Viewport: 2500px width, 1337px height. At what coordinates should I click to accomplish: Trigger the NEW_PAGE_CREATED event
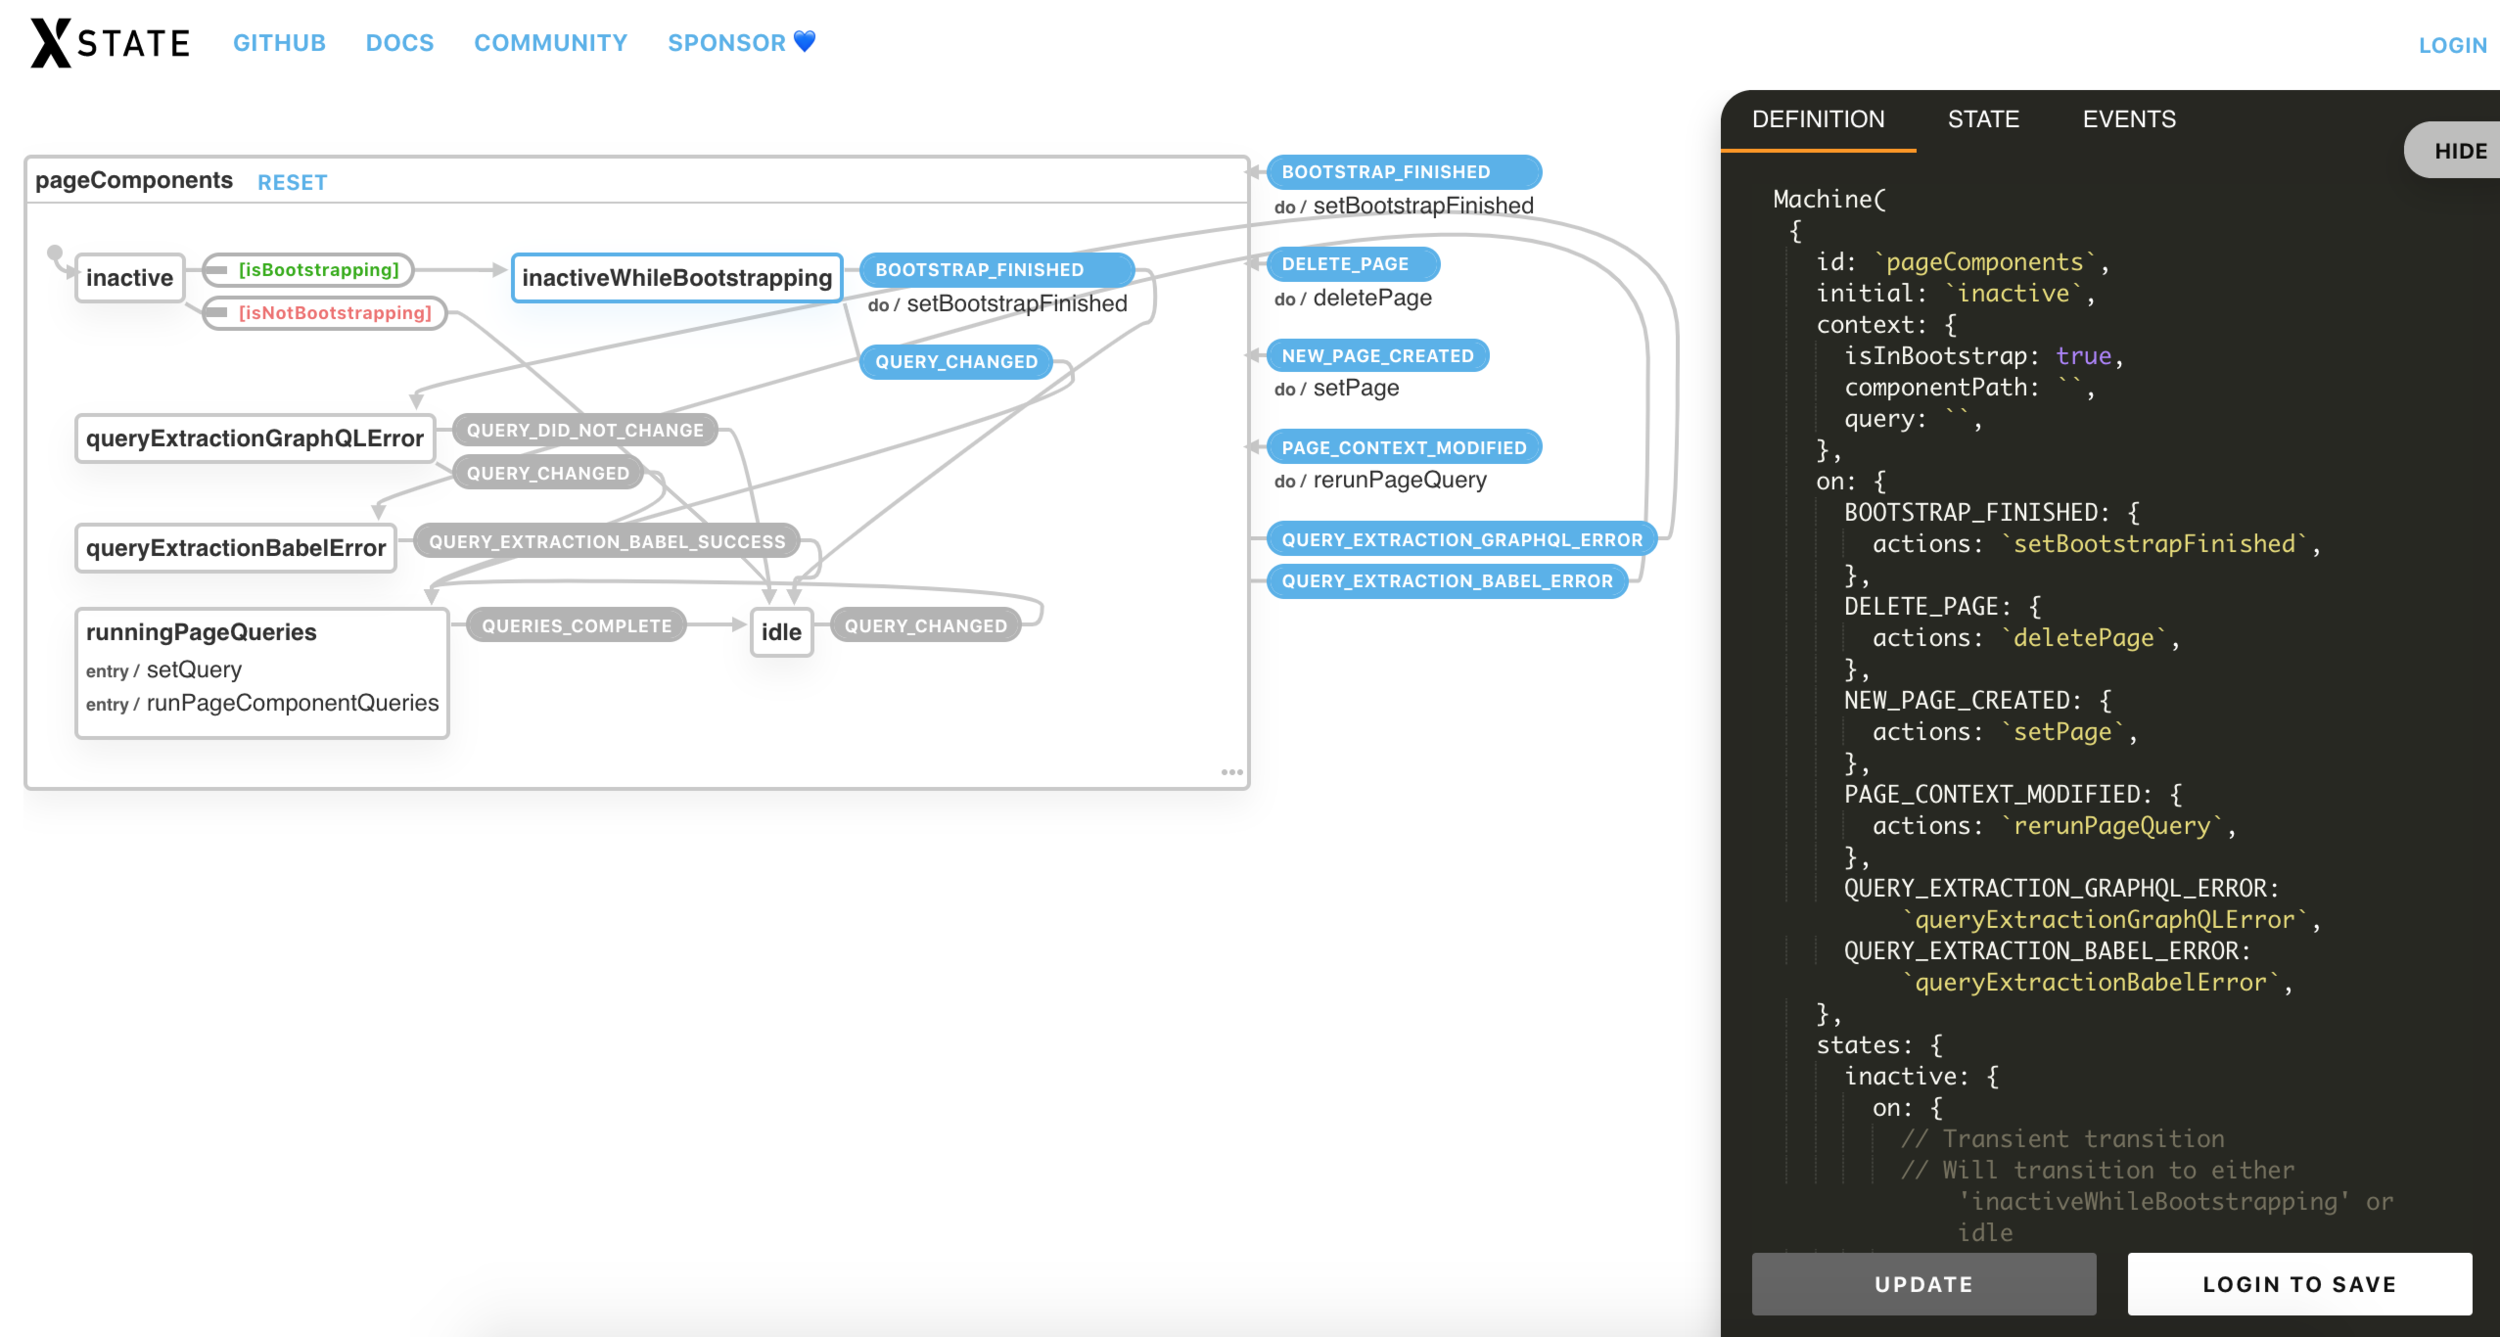click(1377, 356)
